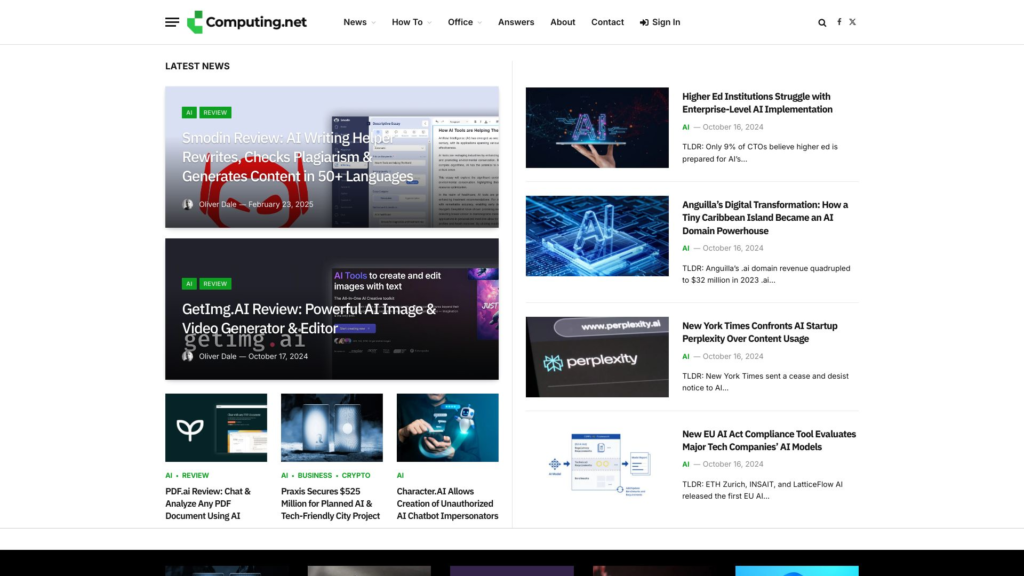This screenshot has width=1024, height=576.
Task: Open PDF.ai Review article title
Action: [208, 504]
